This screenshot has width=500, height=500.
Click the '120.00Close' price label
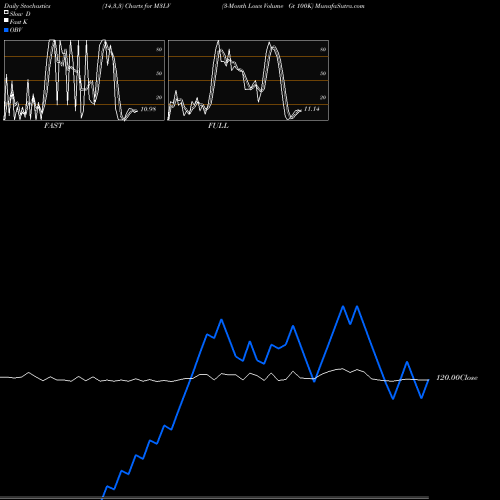pos(457,378)
